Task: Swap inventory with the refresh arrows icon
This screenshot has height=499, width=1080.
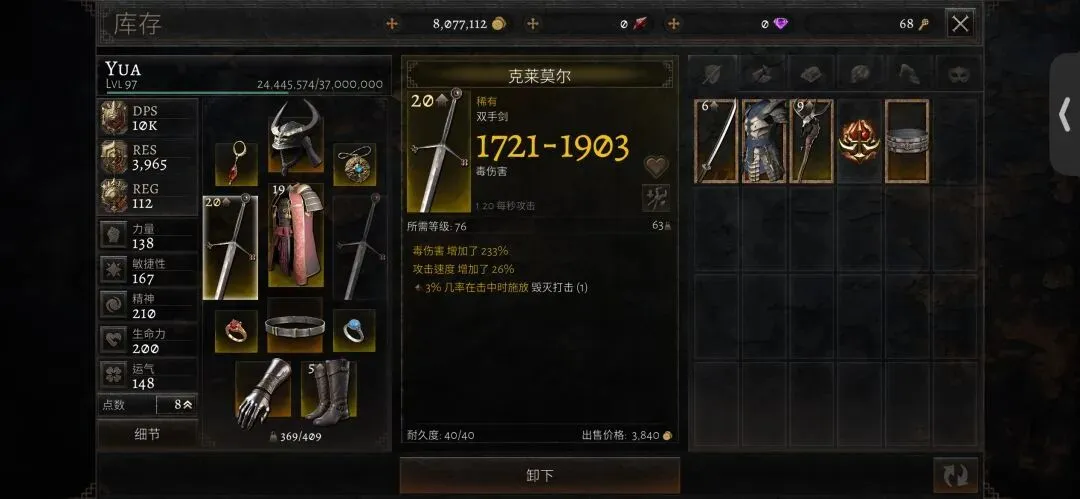Action: point(955,475)
